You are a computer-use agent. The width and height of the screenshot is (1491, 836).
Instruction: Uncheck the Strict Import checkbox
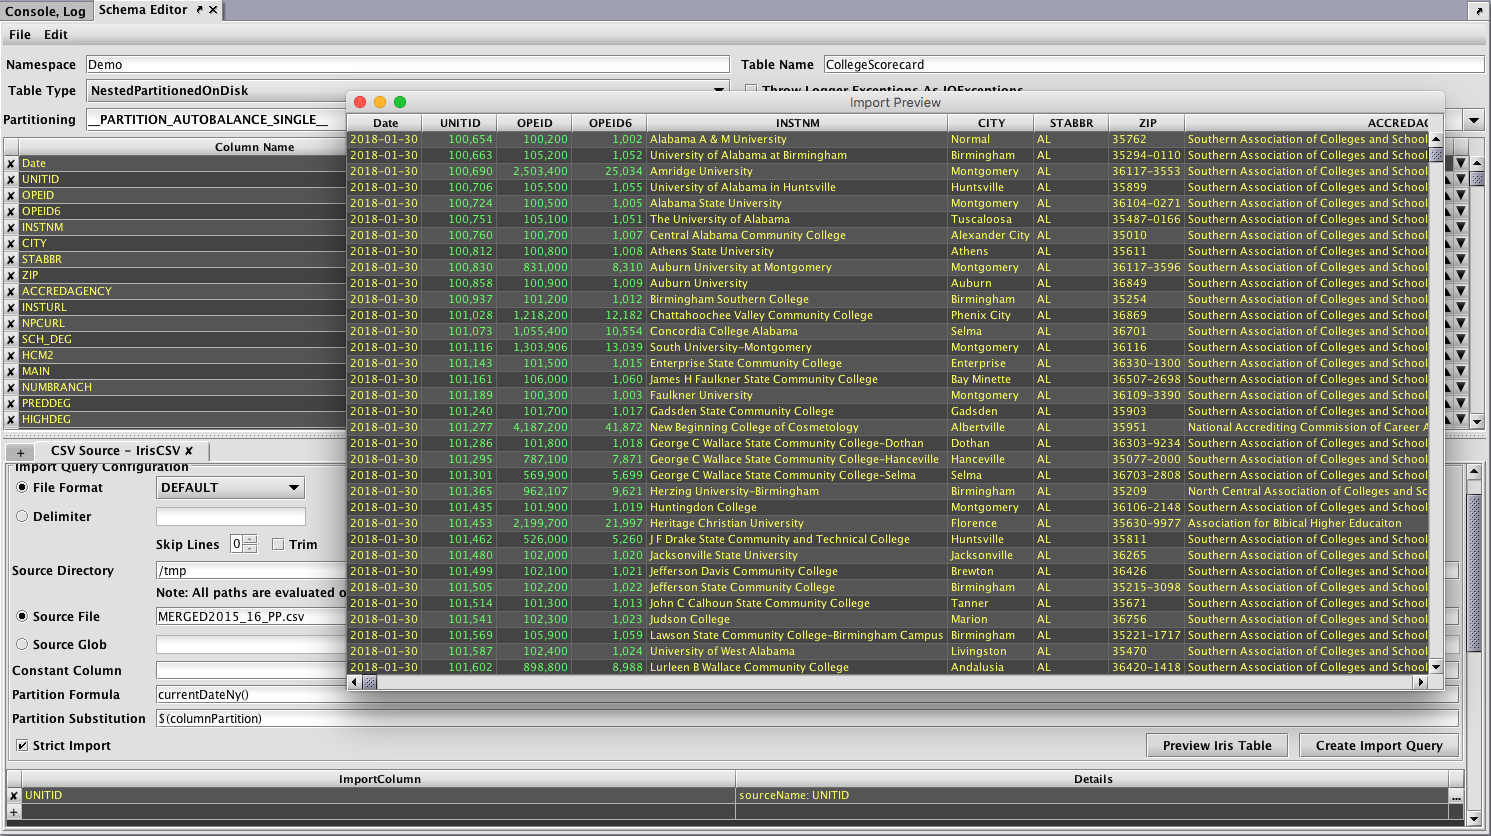22,746
